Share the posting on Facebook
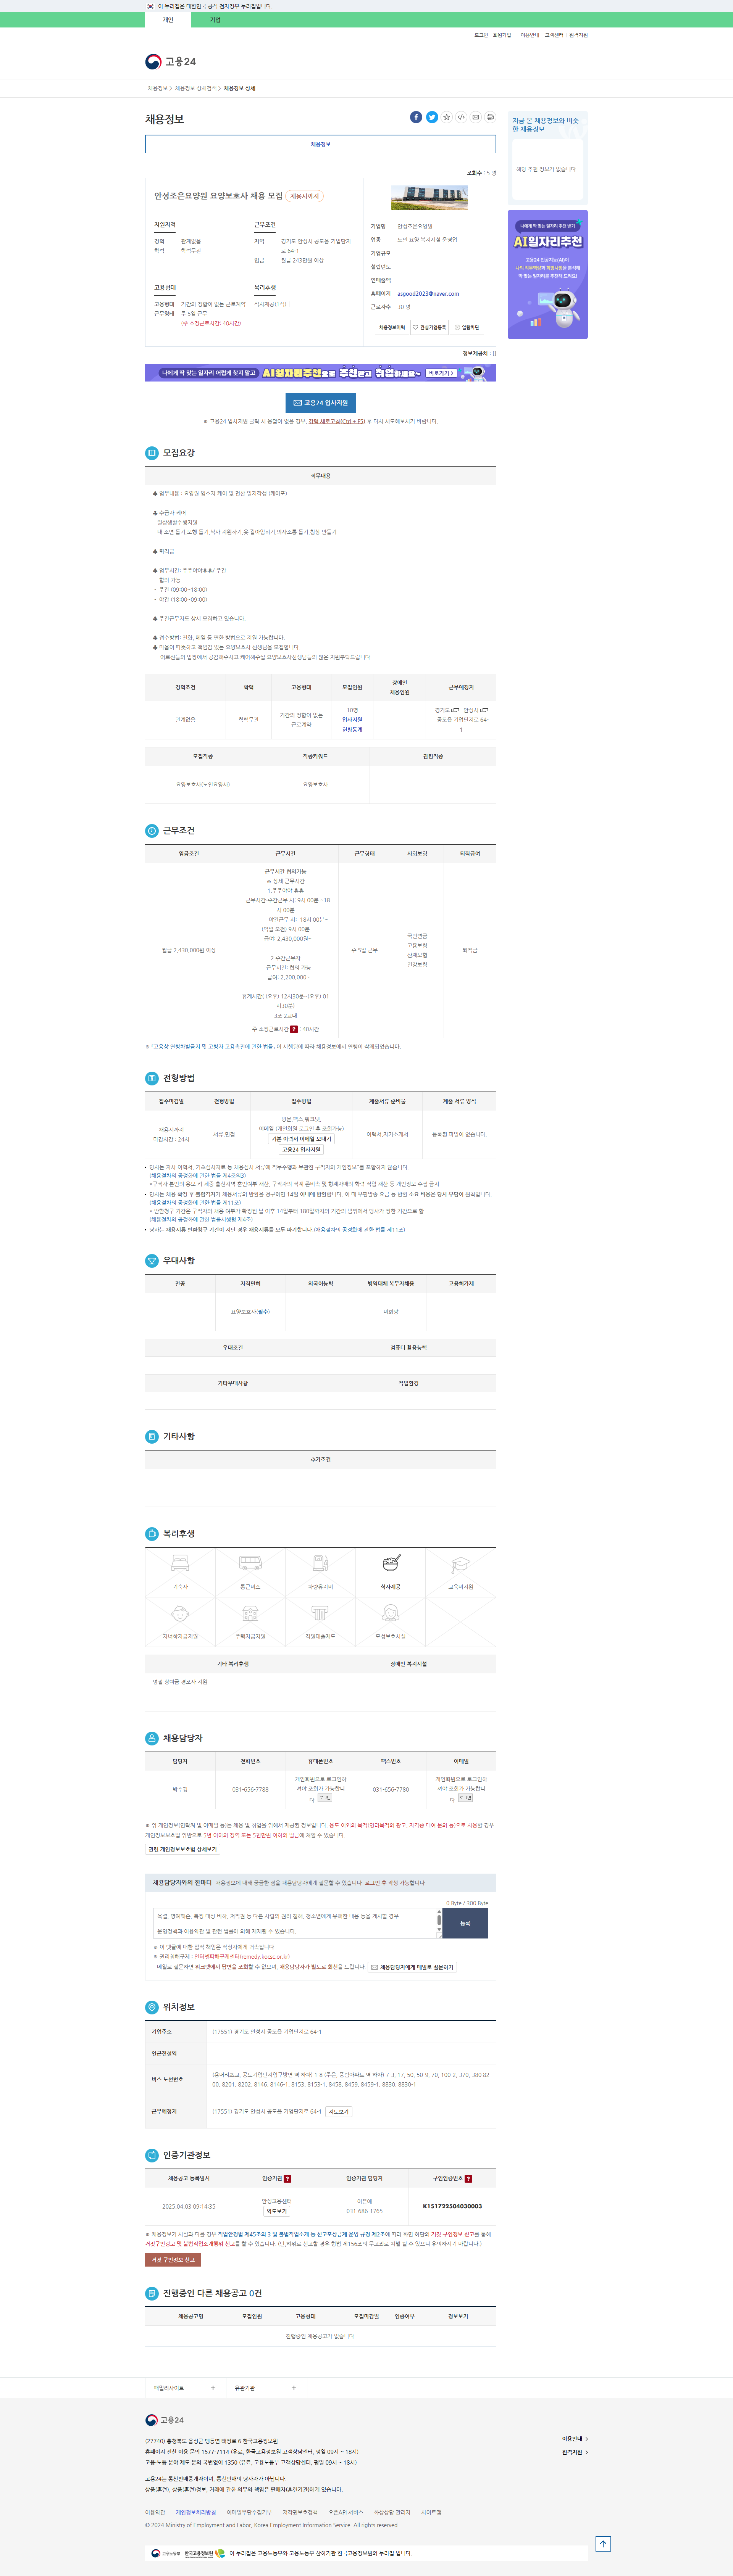 tap(416, 117)
